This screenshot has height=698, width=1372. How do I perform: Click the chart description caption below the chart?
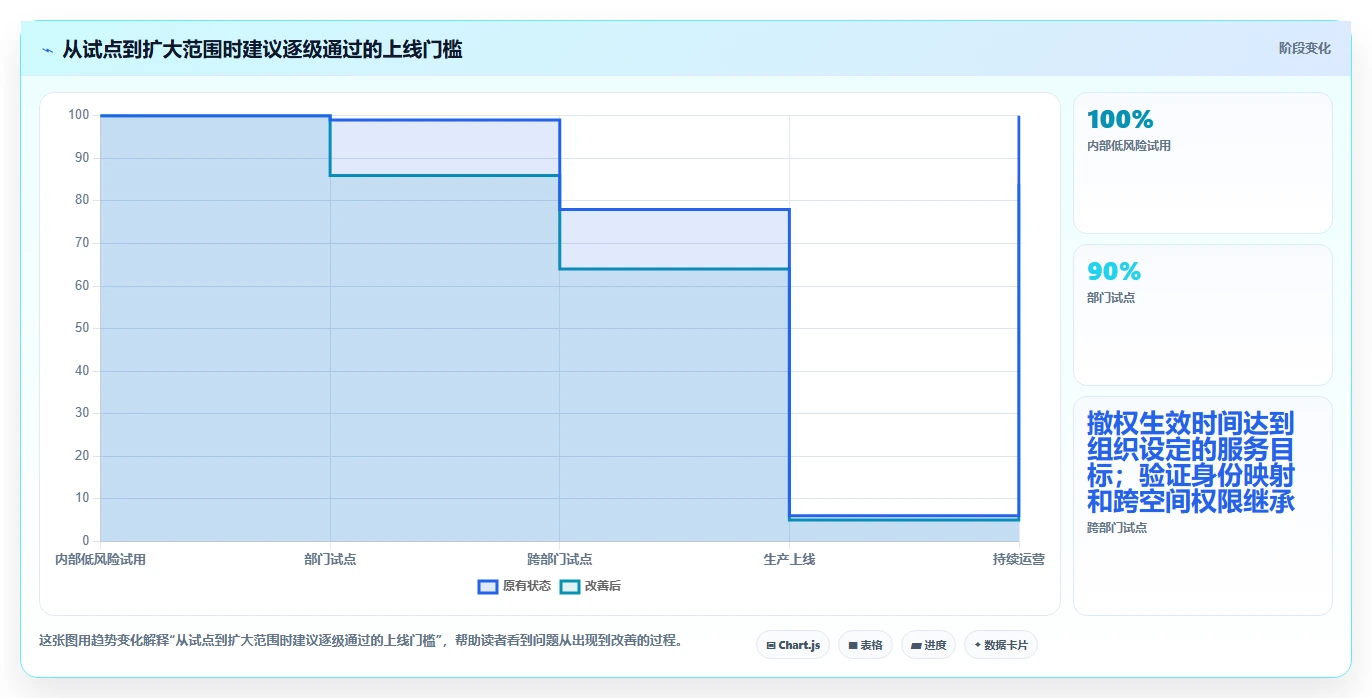(x=360, y=640)
